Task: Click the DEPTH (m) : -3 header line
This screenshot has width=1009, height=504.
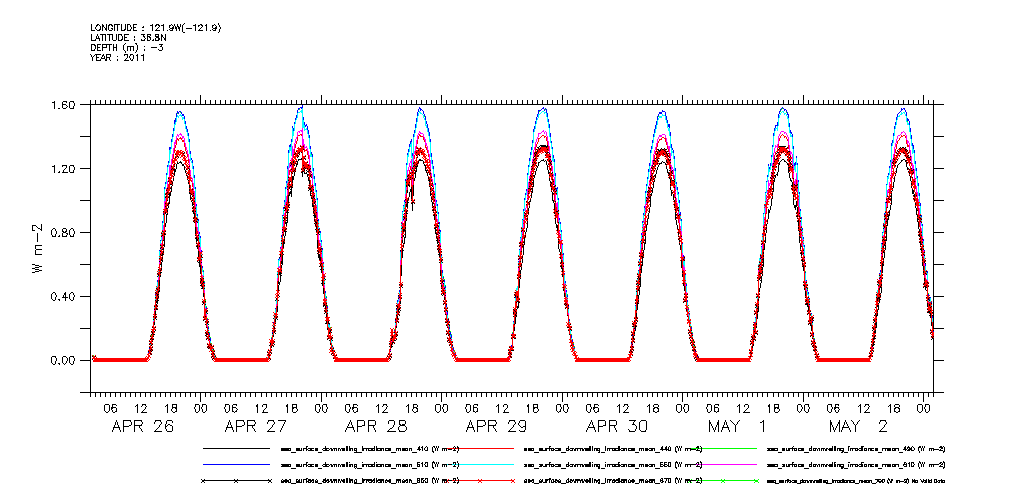Action: pyautogui.click(x=127, y=48)
